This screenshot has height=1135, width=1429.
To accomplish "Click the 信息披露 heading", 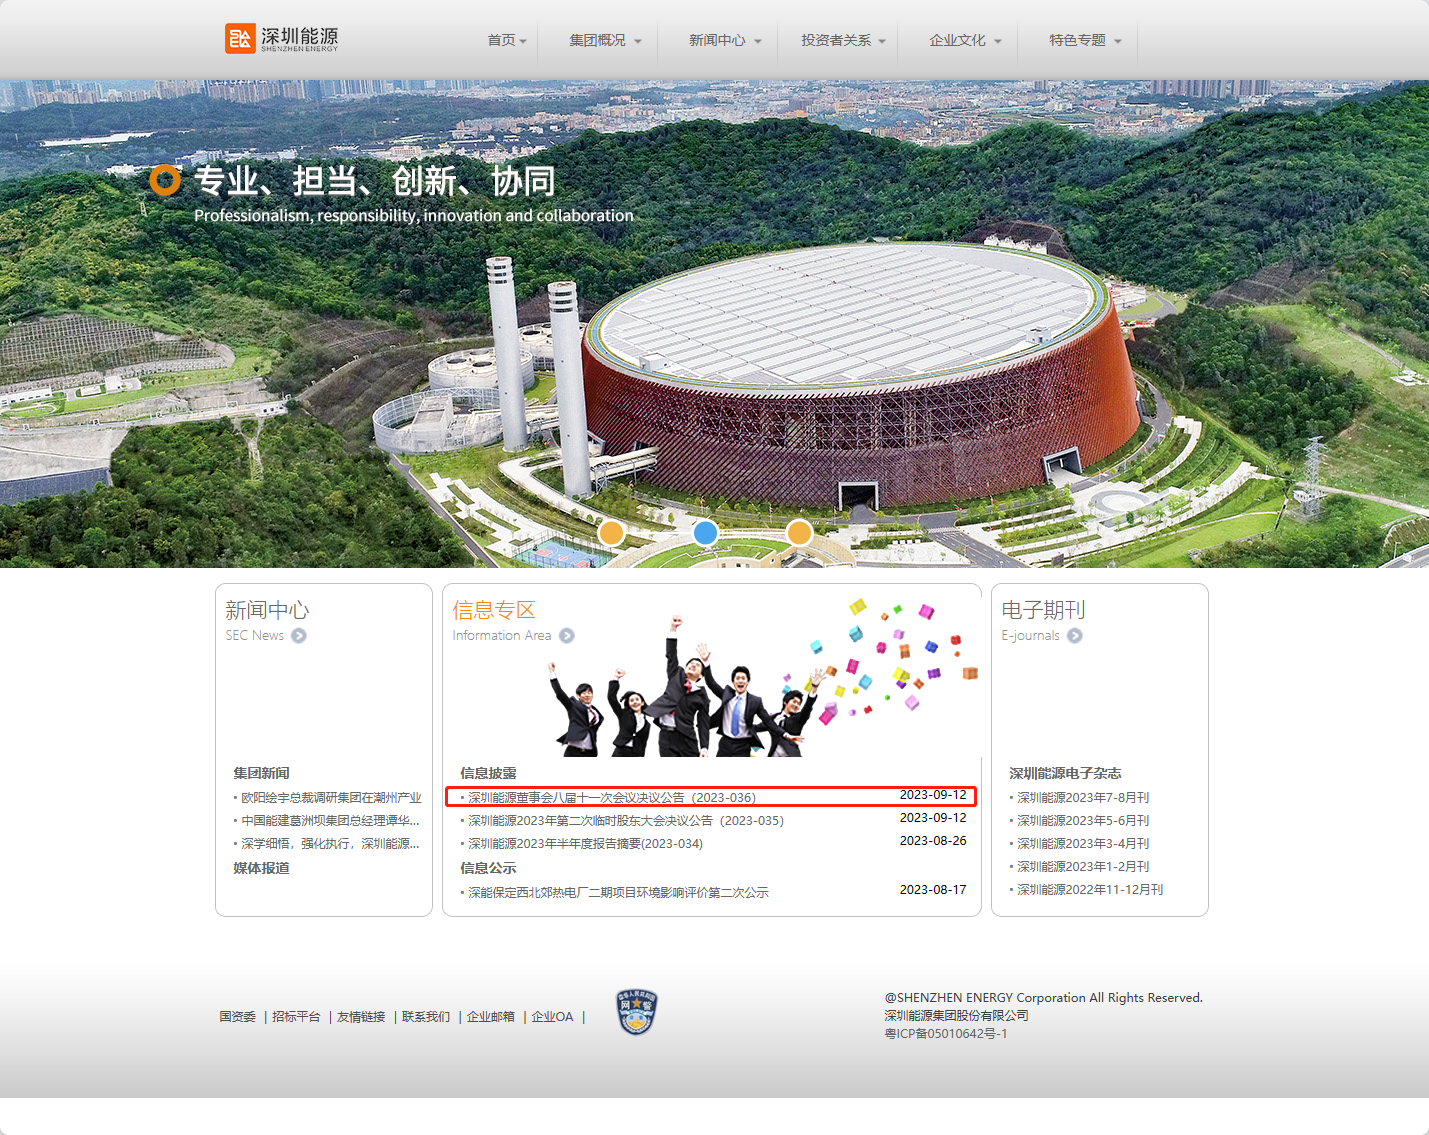I will pyautogui.click(x=489, y=773).
